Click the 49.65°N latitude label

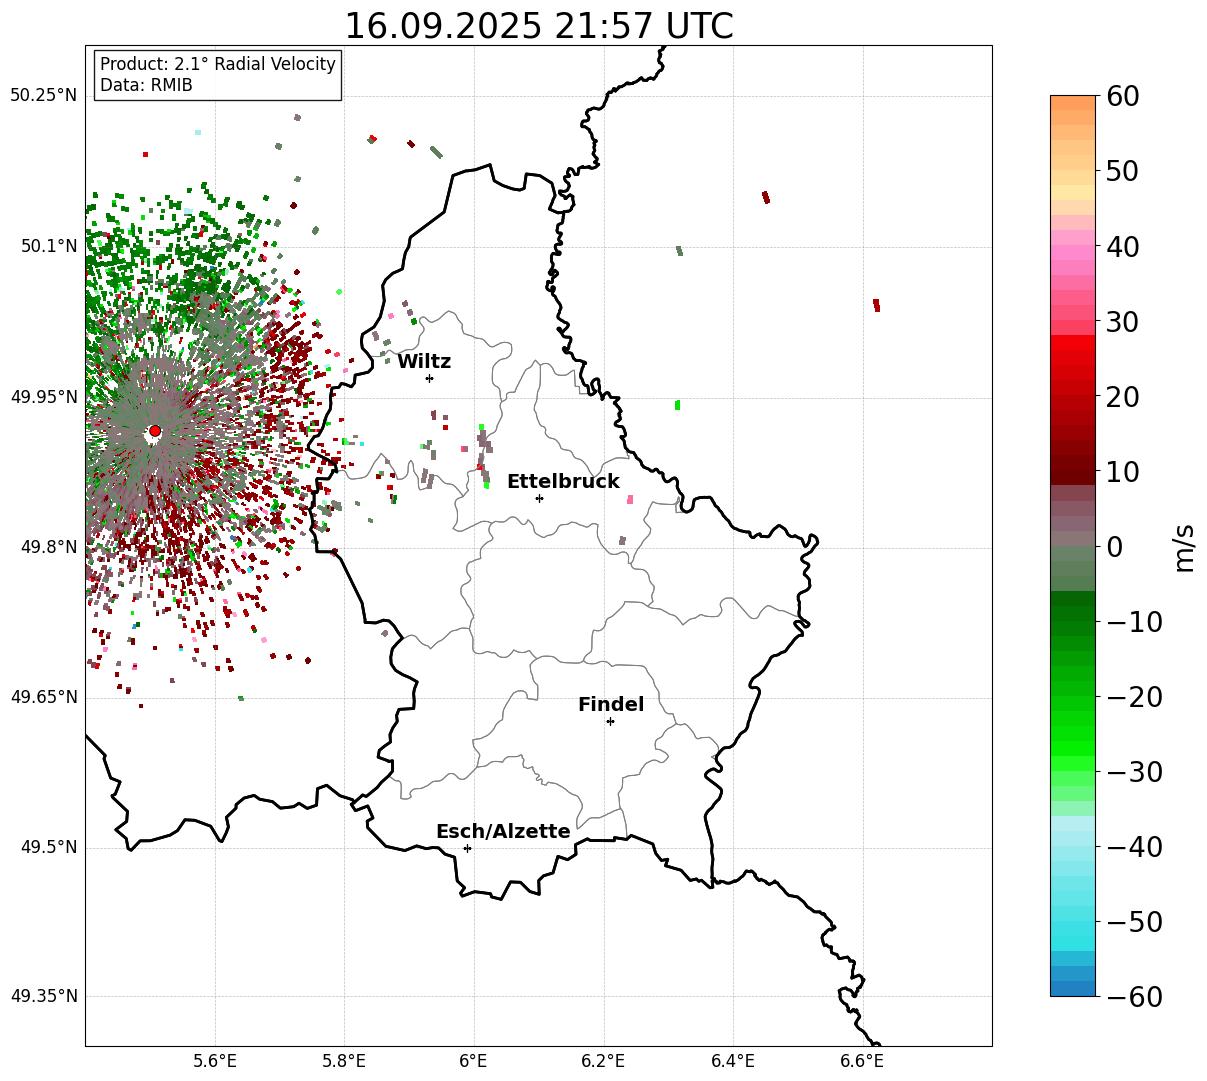43,697
